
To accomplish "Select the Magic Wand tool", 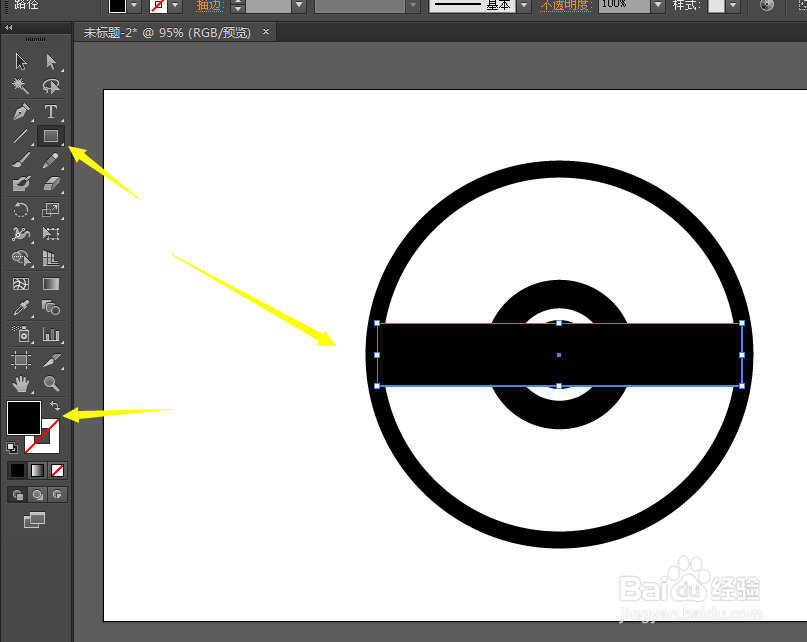I will [x=21, y=85].
